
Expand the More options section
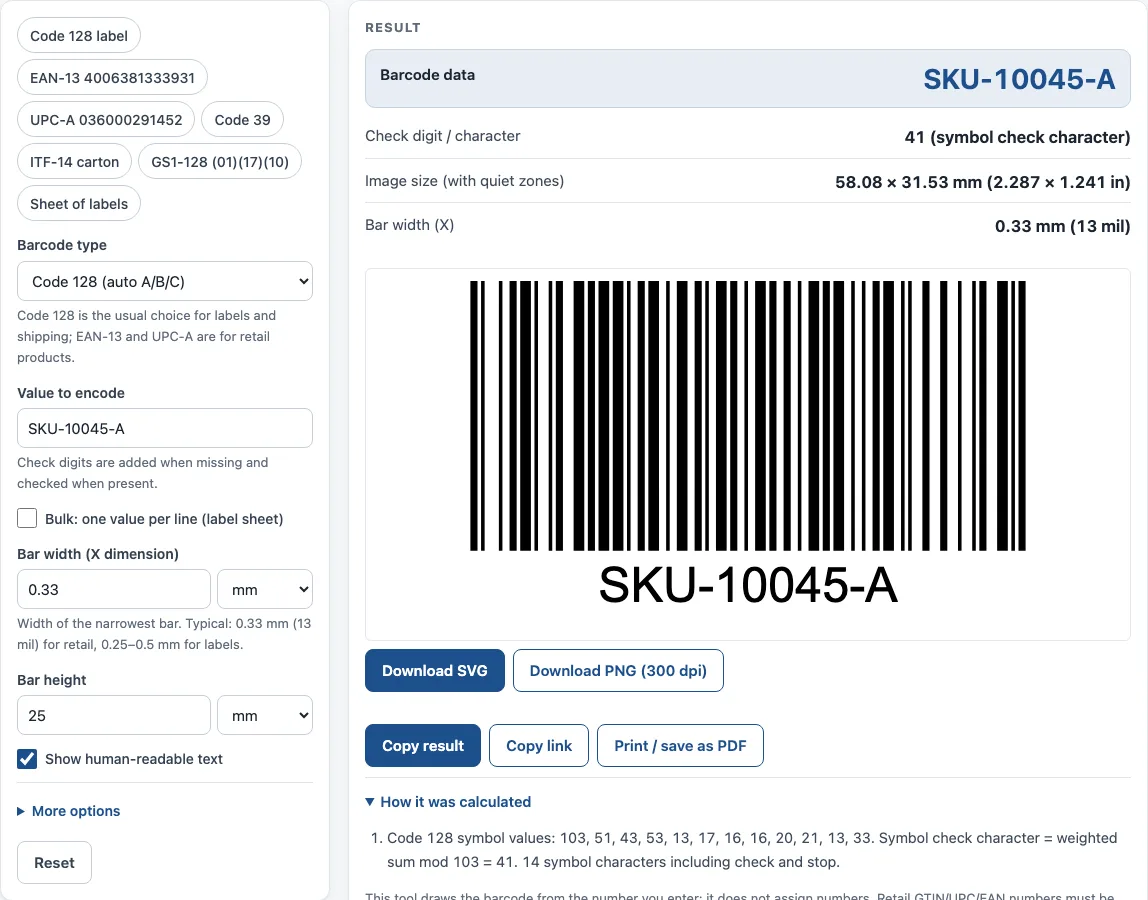69,811
